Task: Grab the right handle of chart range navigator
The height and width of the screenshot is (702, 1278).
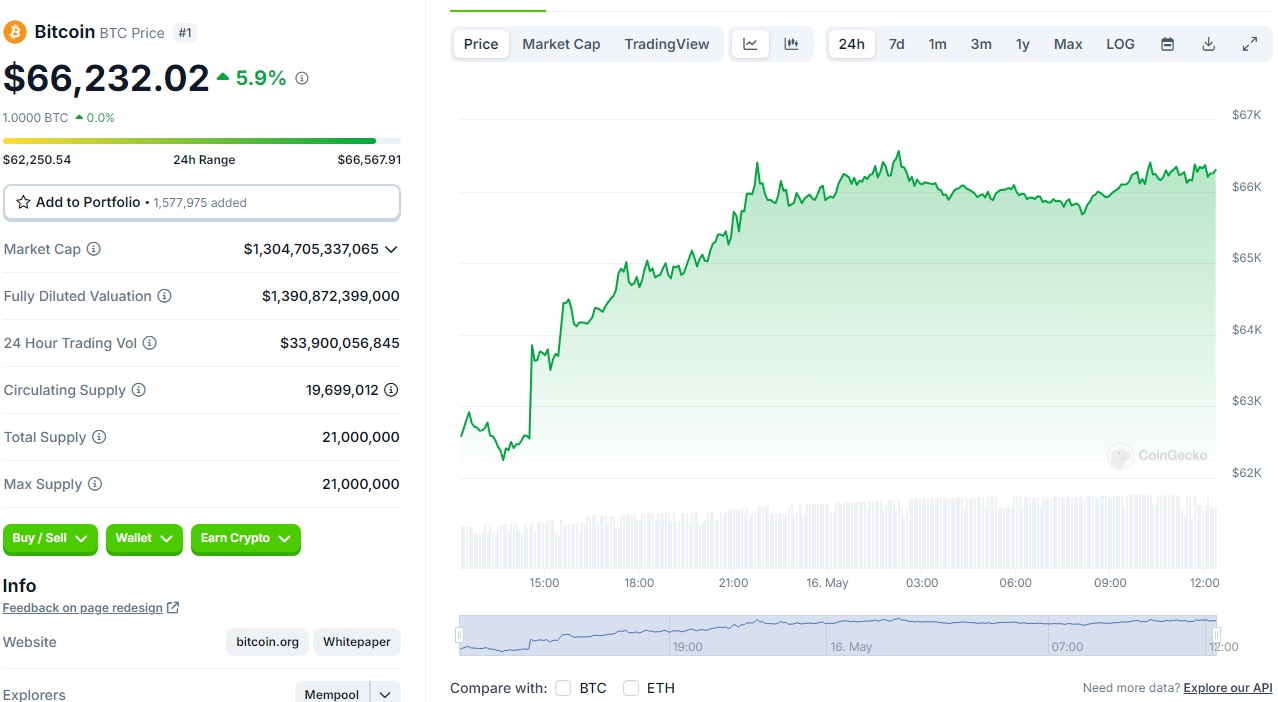Action: [x=1216, y=635]
